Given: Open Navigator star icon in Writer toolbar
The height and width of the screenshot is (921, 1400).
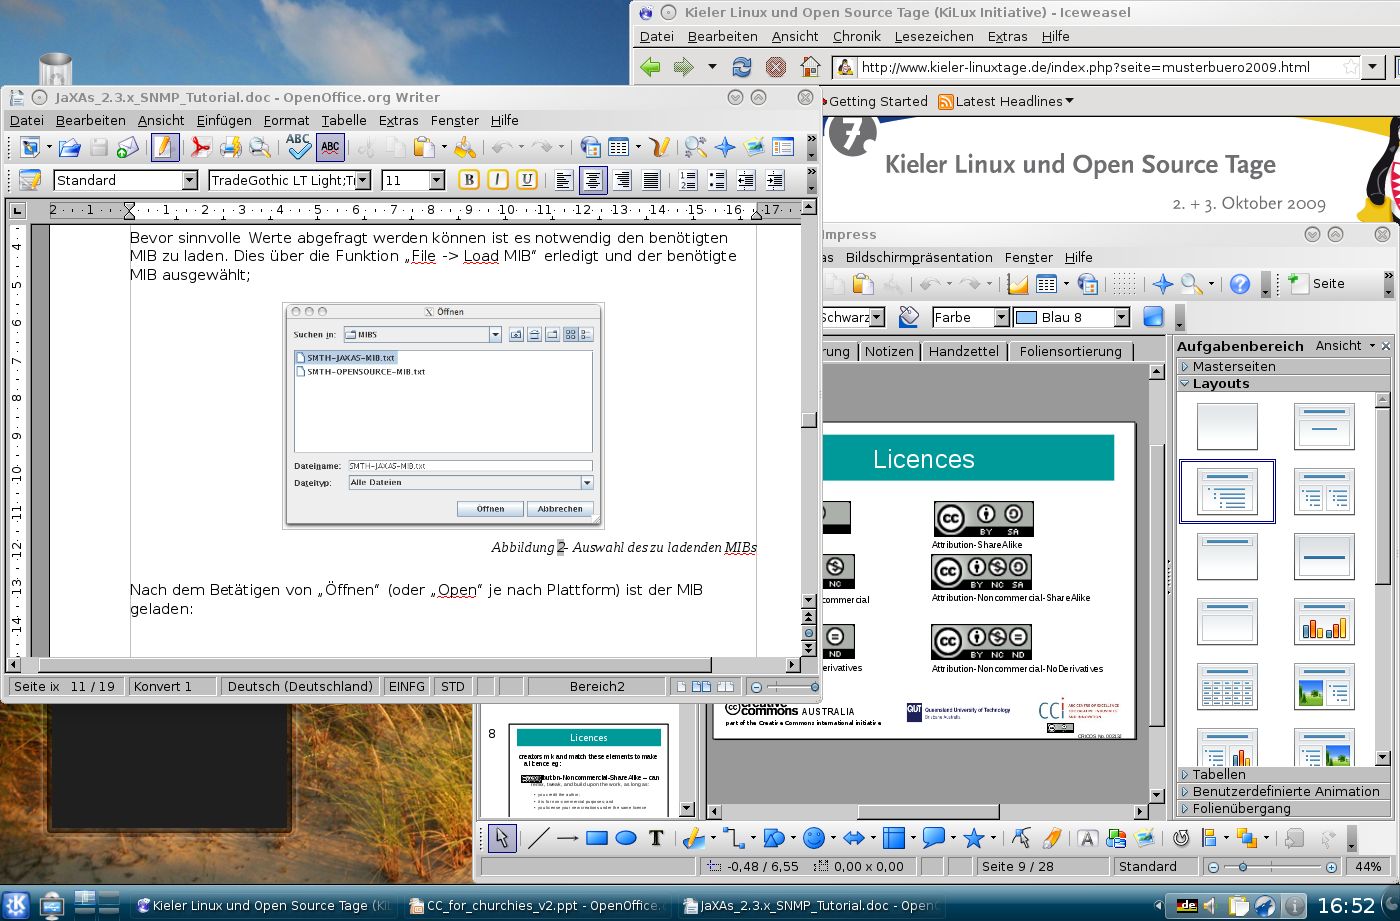Looking at the screenshot, I should click(x=725, y=148).
